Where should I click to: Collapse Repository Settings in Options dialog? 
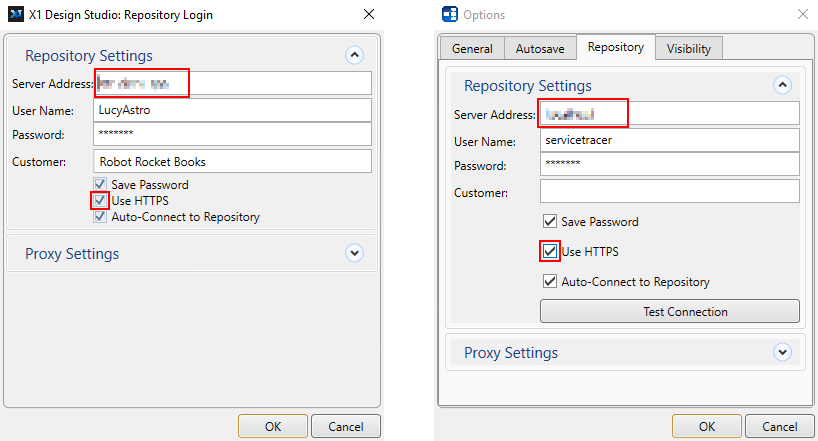(783, 86)
